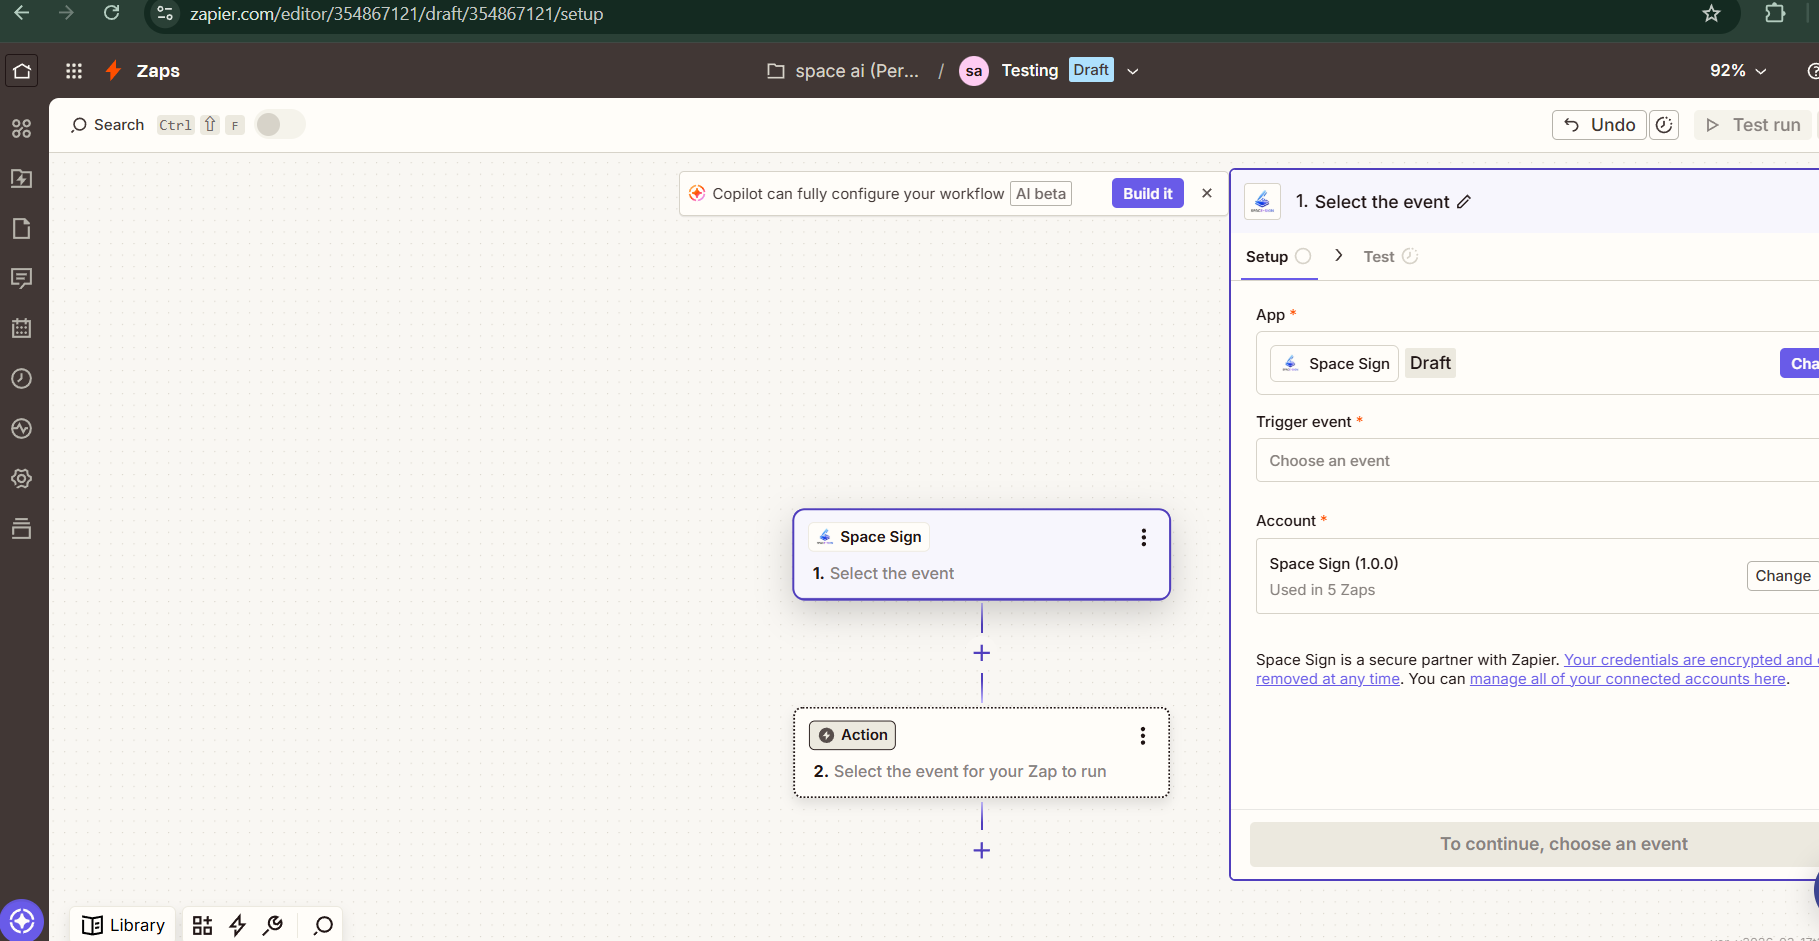Open Action step three-dot menu
Screen dimensions: 1819x941
click(1142, 736)
